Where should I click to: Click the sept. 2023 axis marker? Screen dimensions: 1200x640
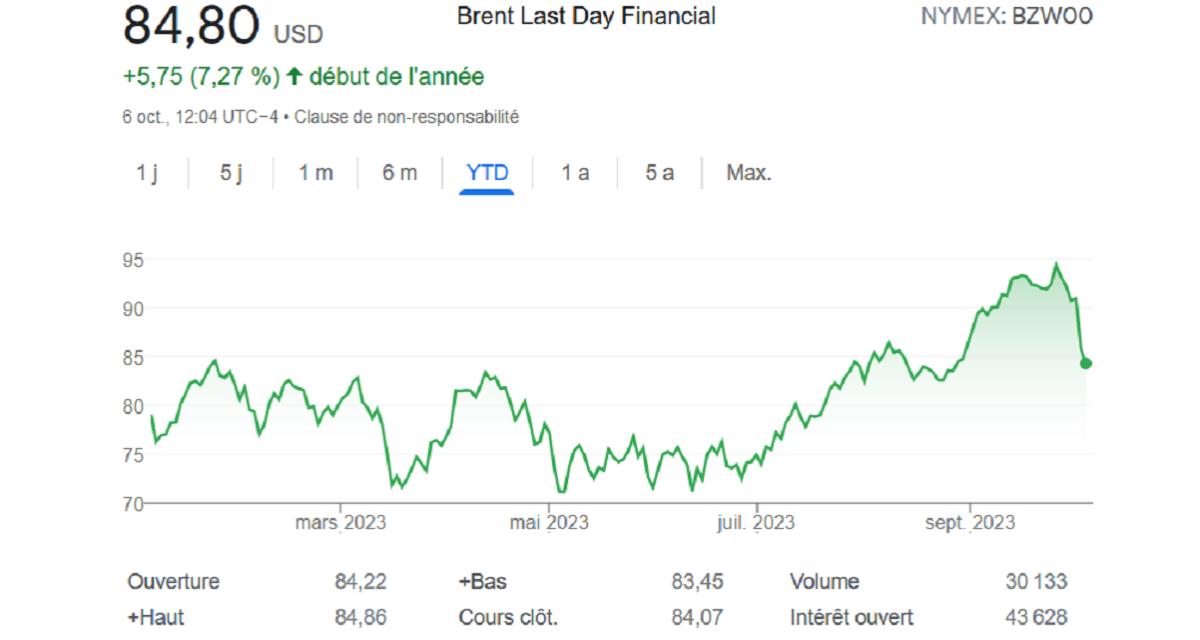point(970,522)
